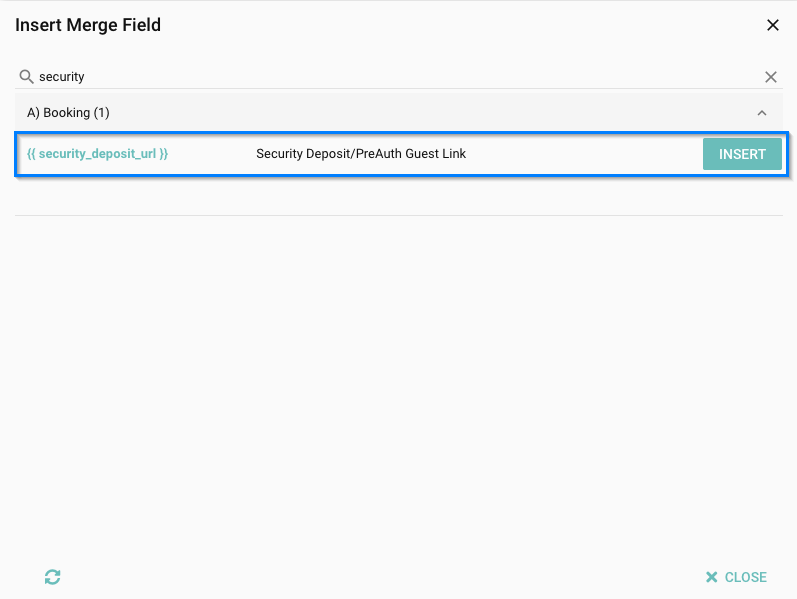Viewport: 797px width, 599px height.
Task: Focus the search field containing "security"
Action: [400, 77]
